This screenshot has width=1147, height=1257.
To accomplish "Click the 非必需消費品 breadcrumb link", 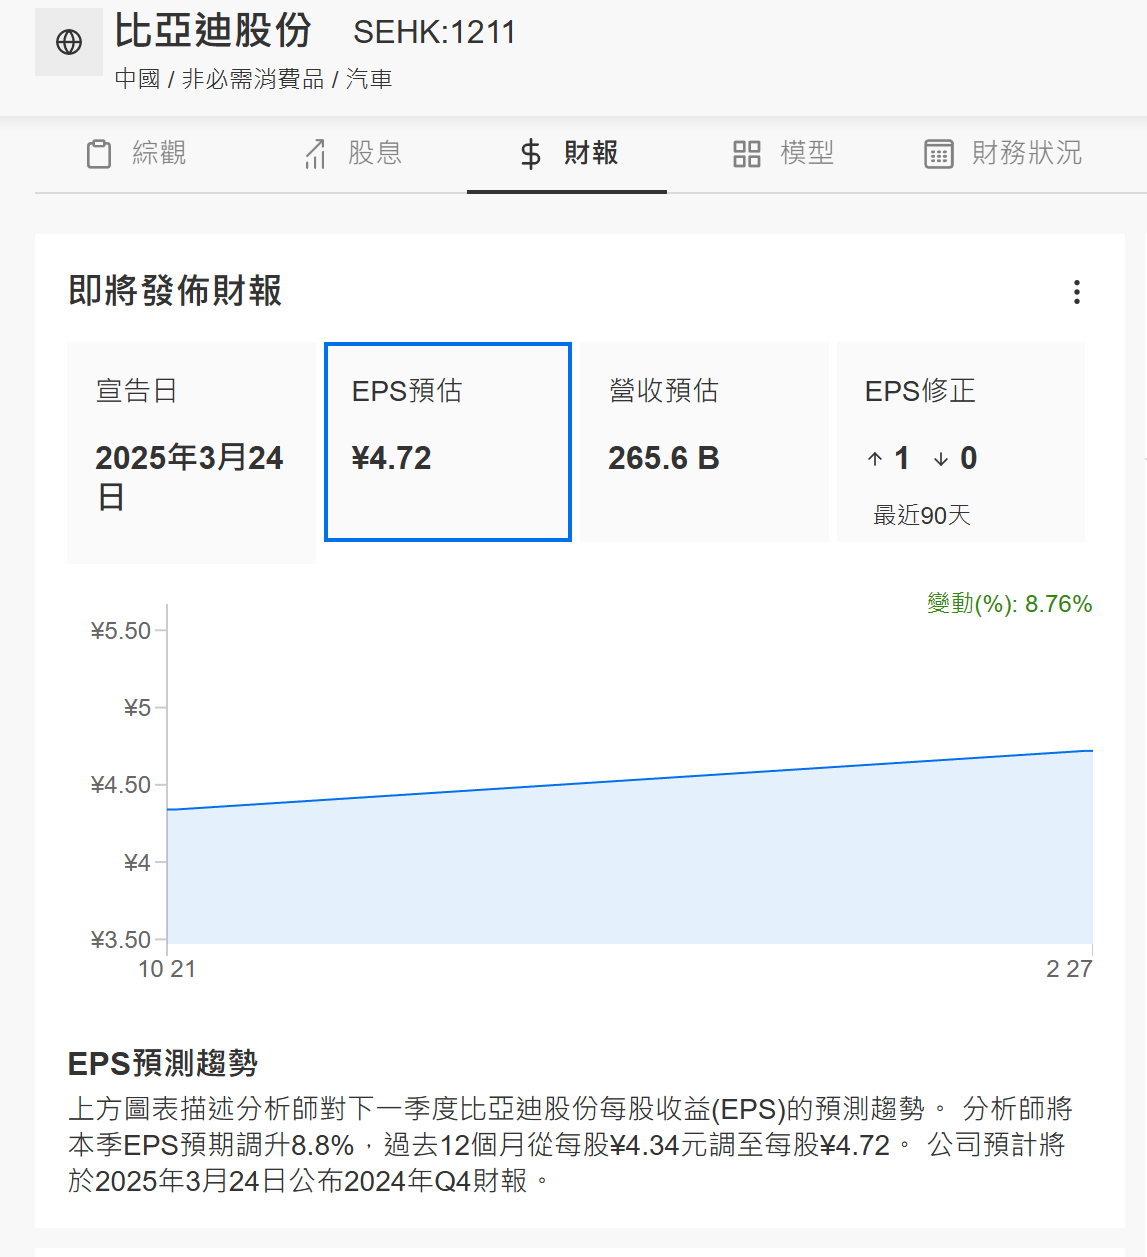I will 253,80.
